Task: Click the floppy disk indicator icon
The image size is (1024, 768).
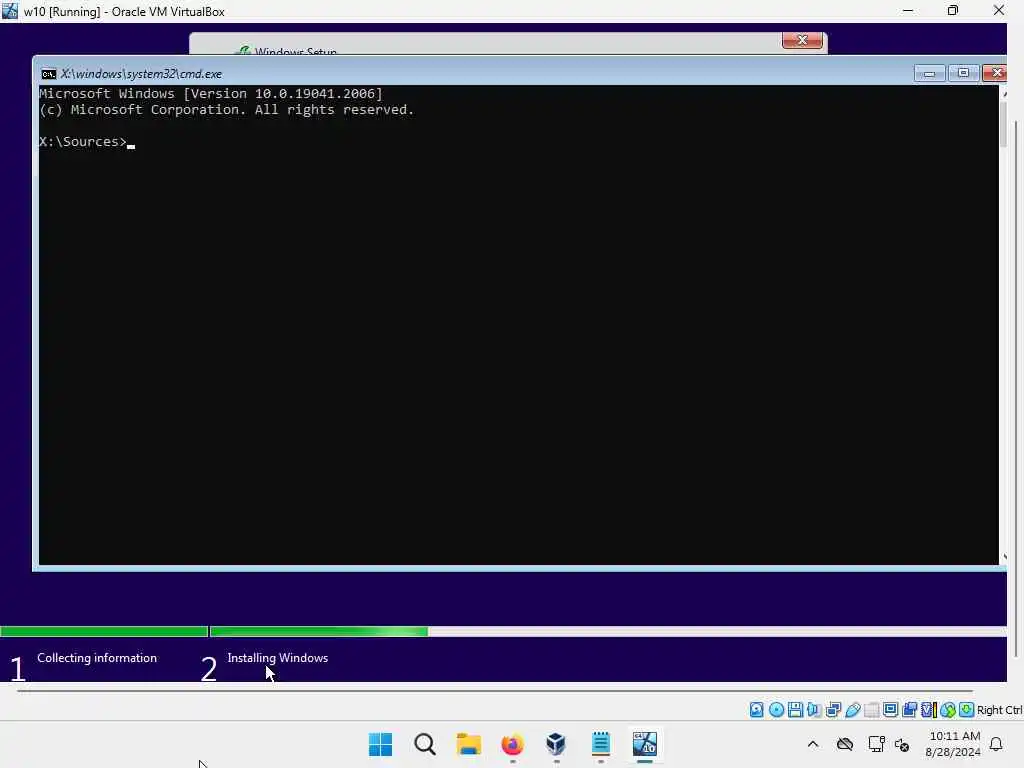Action: 795,710
